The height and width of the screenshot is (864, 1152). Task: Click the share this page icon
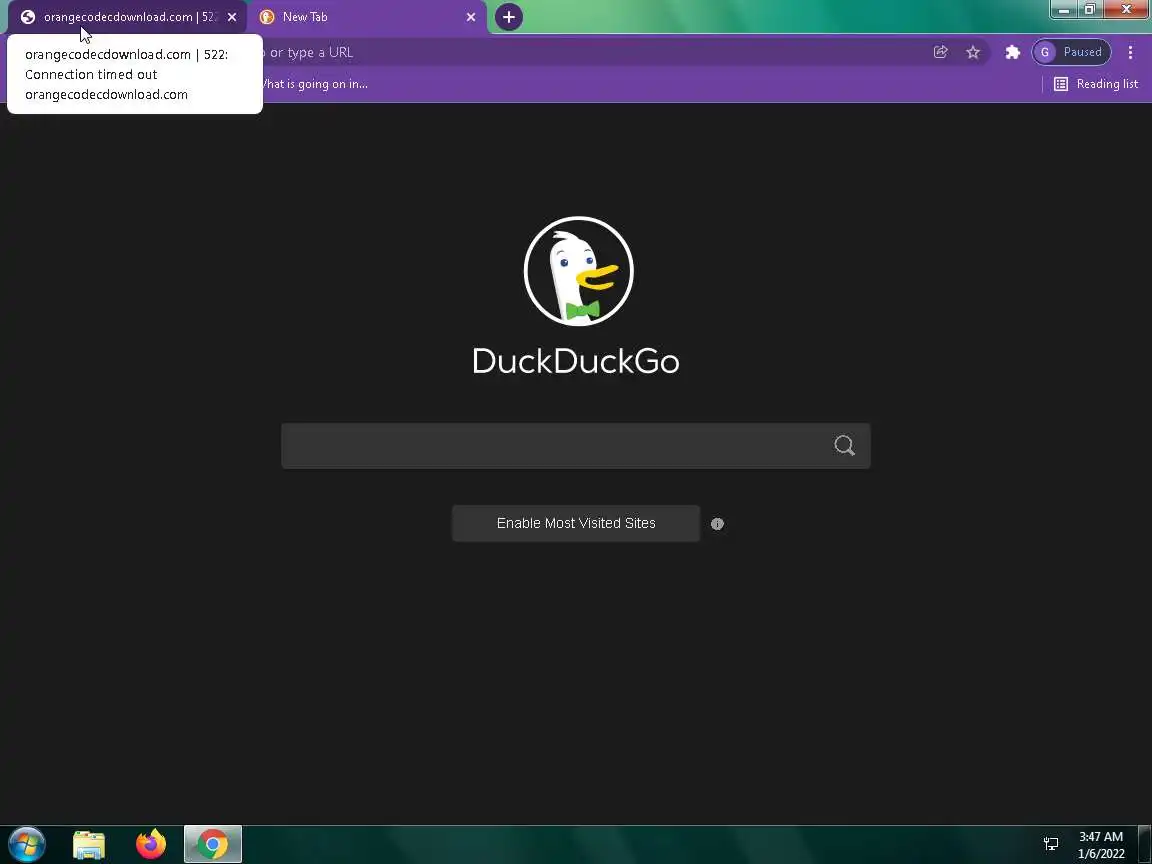940,52
